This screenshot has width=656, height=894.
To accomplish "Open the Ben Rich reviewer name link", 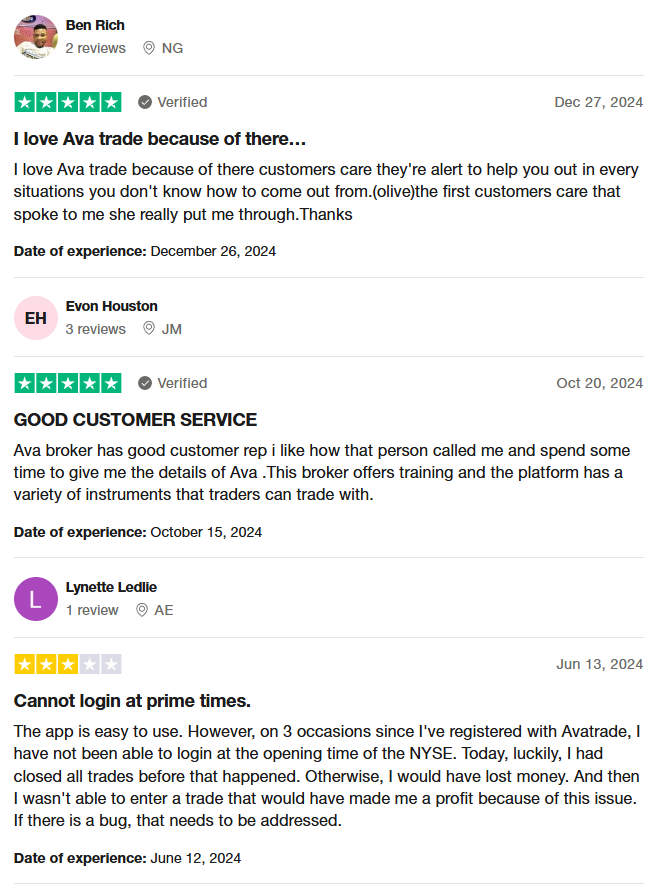I will (x=95, y=26).
